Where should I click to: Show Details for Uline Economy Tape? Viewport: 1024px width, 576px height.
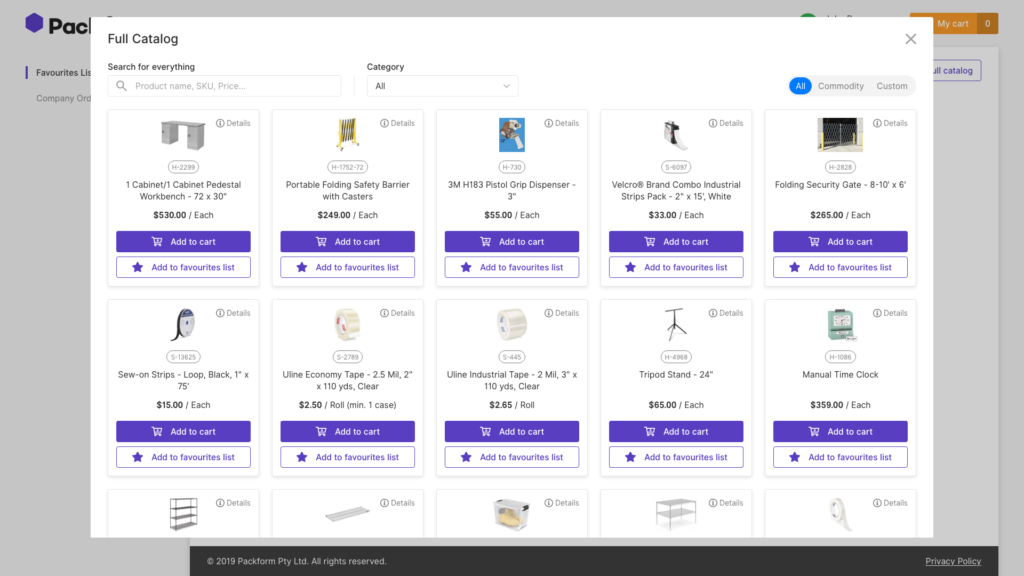(397, 313)
